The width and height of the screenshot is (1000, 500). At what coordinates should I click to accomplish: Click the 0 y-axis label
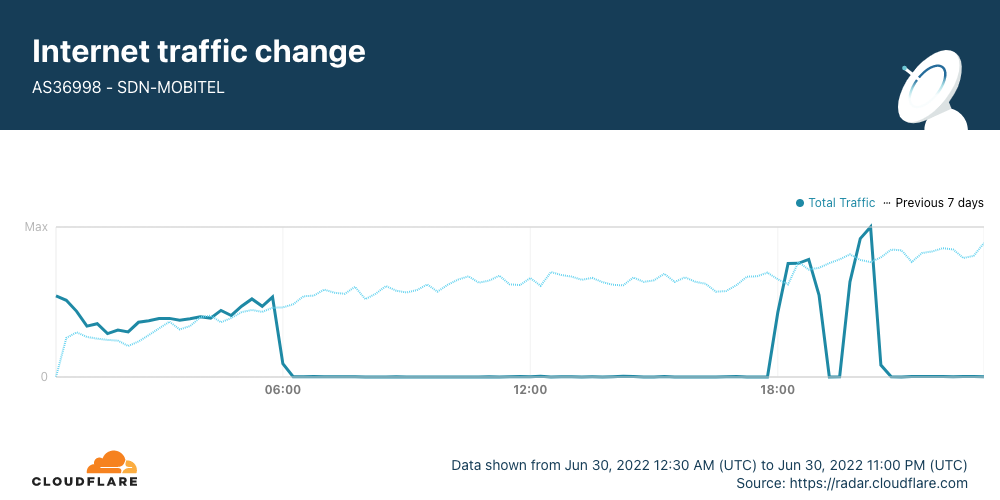(44, 377)
